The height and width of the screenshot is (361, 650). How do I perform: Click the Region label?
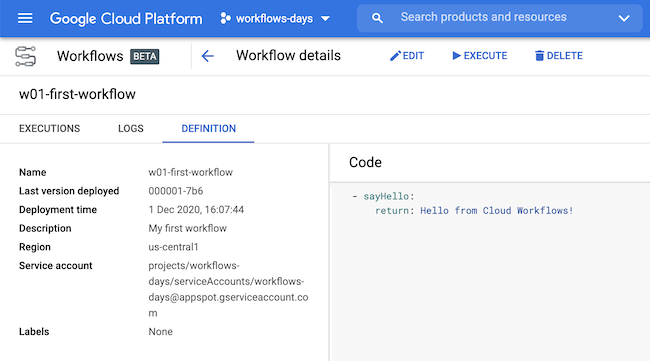click(34, 247)
